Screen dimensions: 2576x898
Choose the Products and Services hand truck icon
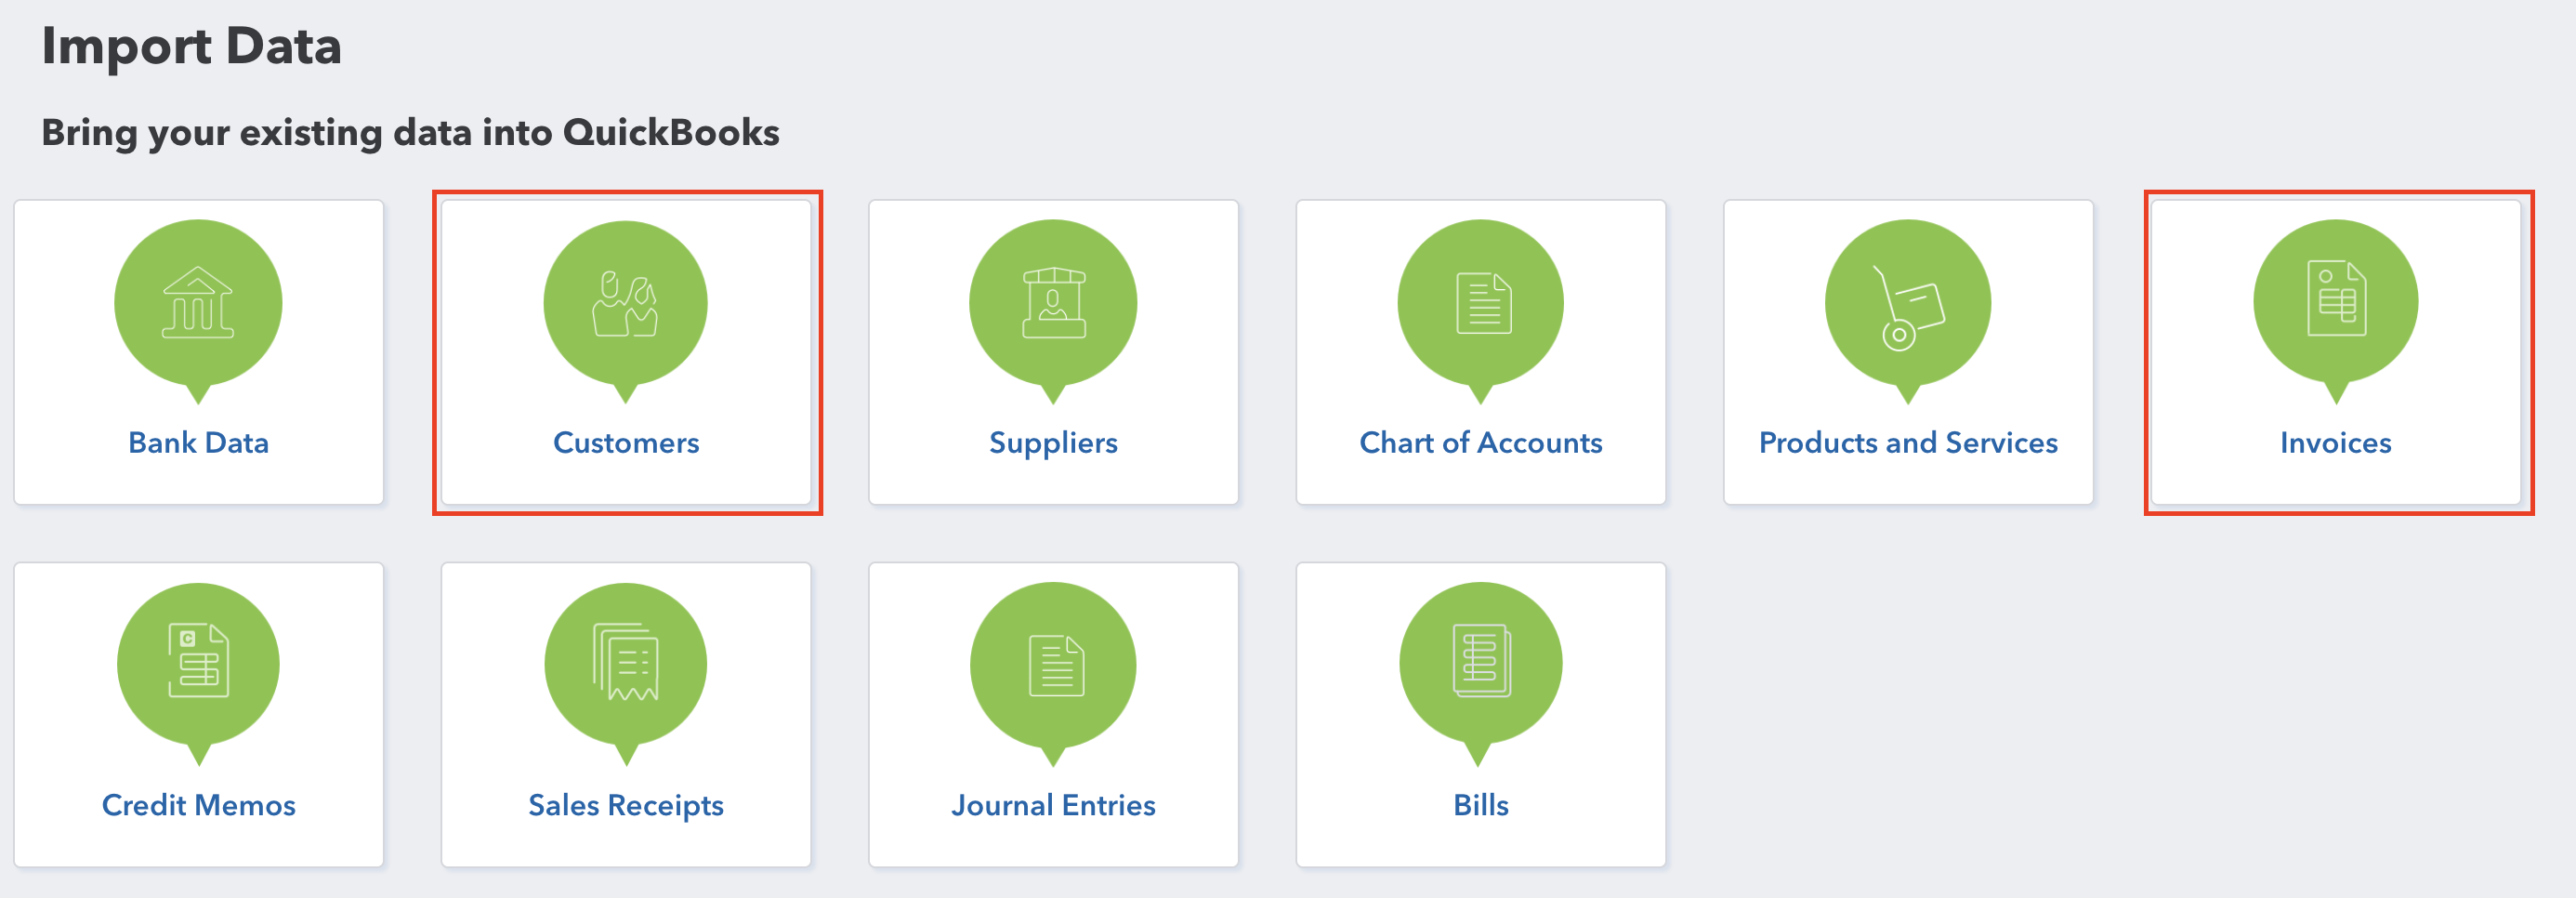click(x=1908, y=303)
